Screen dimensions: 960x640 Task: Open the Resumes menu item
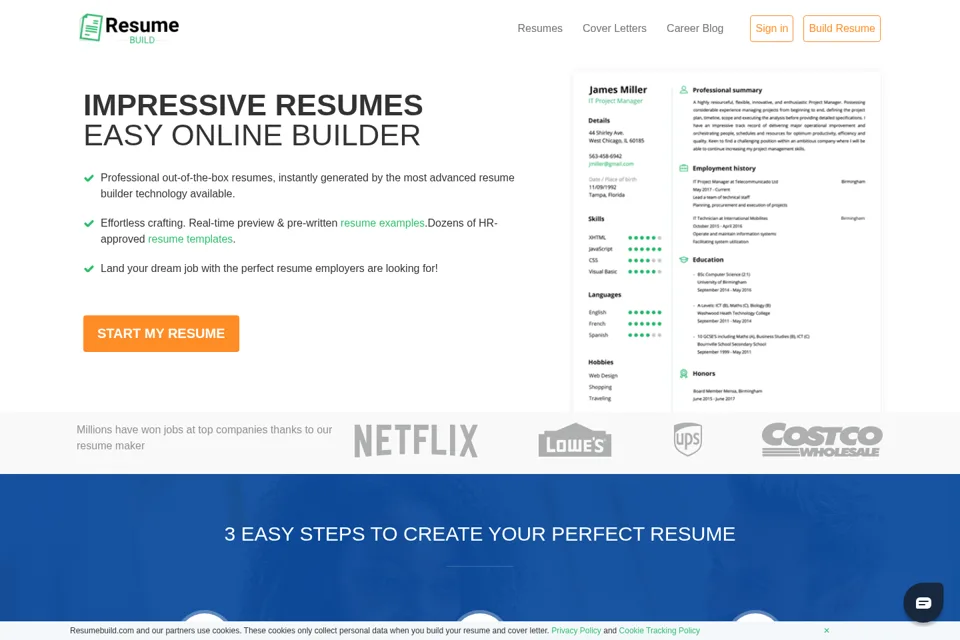pyautogui.click(x=539, y=28)
